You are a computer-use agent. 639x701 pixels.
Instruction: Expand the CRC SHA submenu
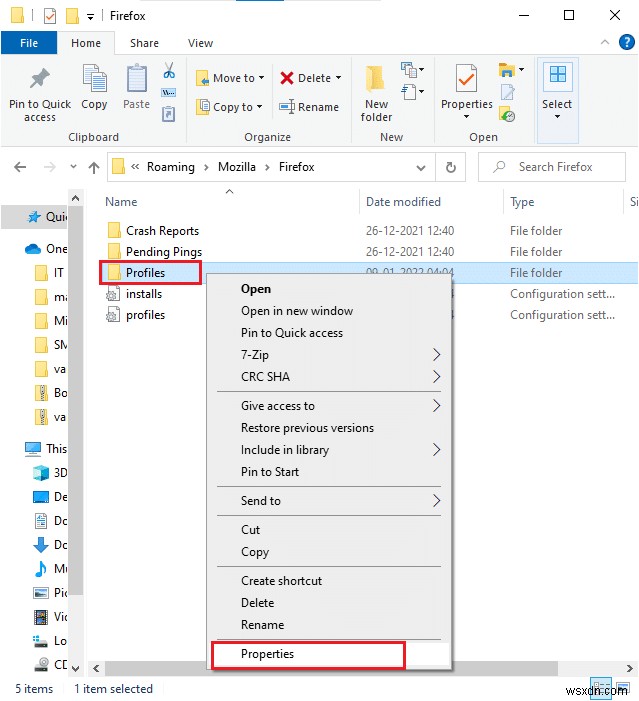coord(329,376)
